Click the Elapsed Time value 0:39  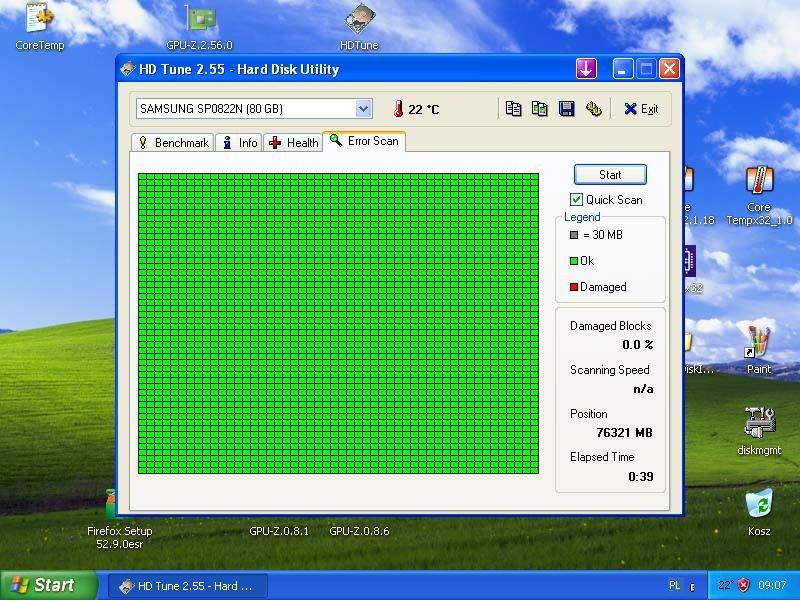pyautogui.click(x=640, y=477)
